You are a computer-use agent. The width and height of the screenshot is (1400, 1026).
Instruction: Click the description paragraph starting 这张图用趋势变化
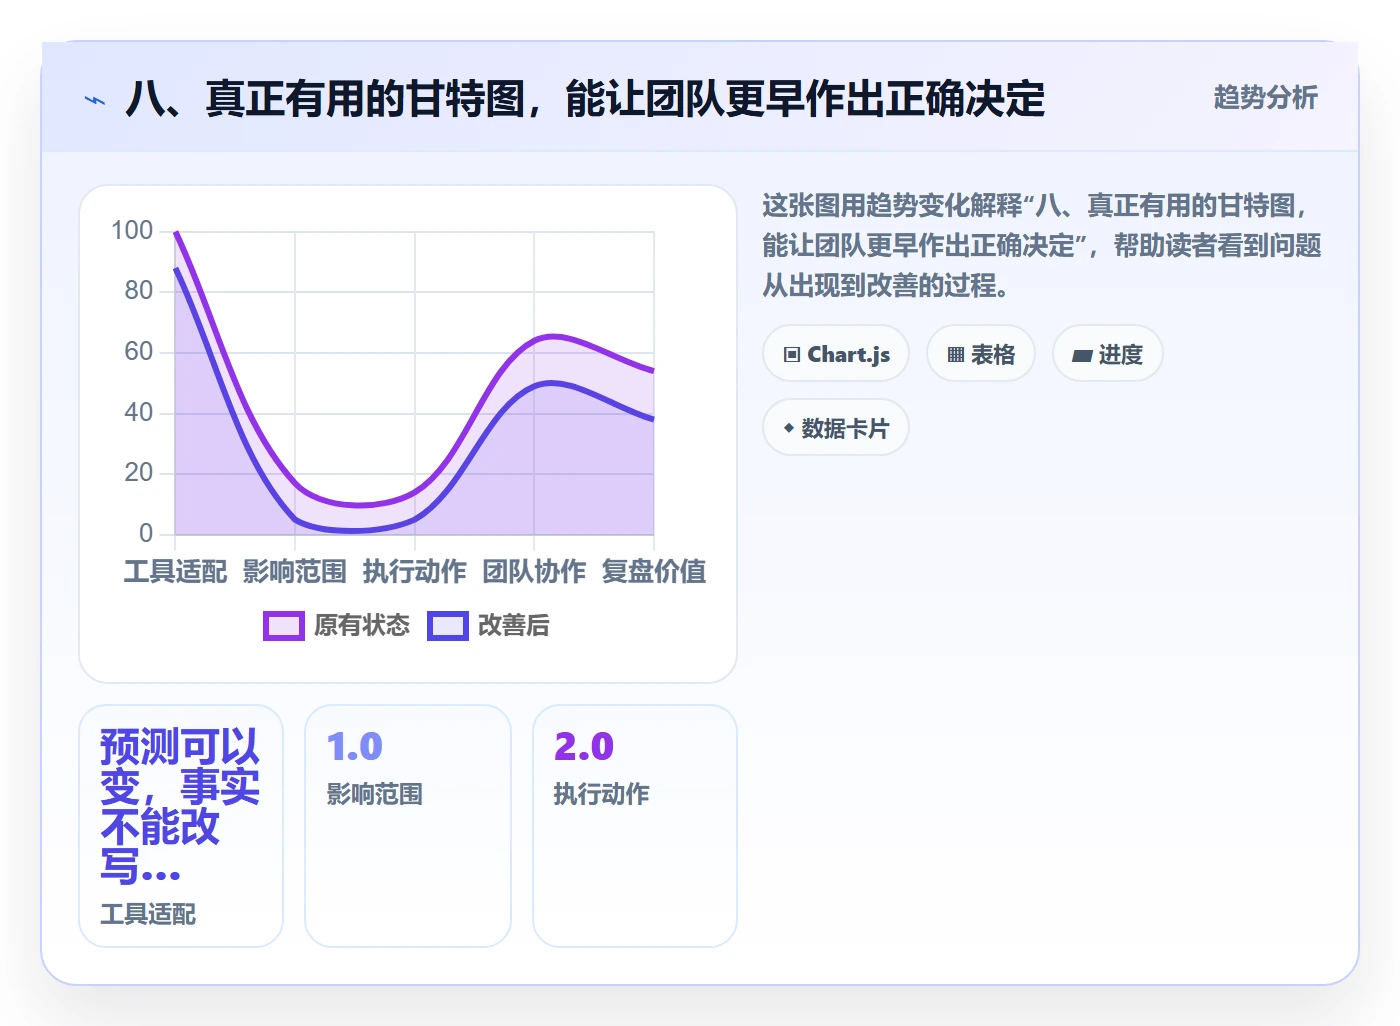click(1042, 246)
